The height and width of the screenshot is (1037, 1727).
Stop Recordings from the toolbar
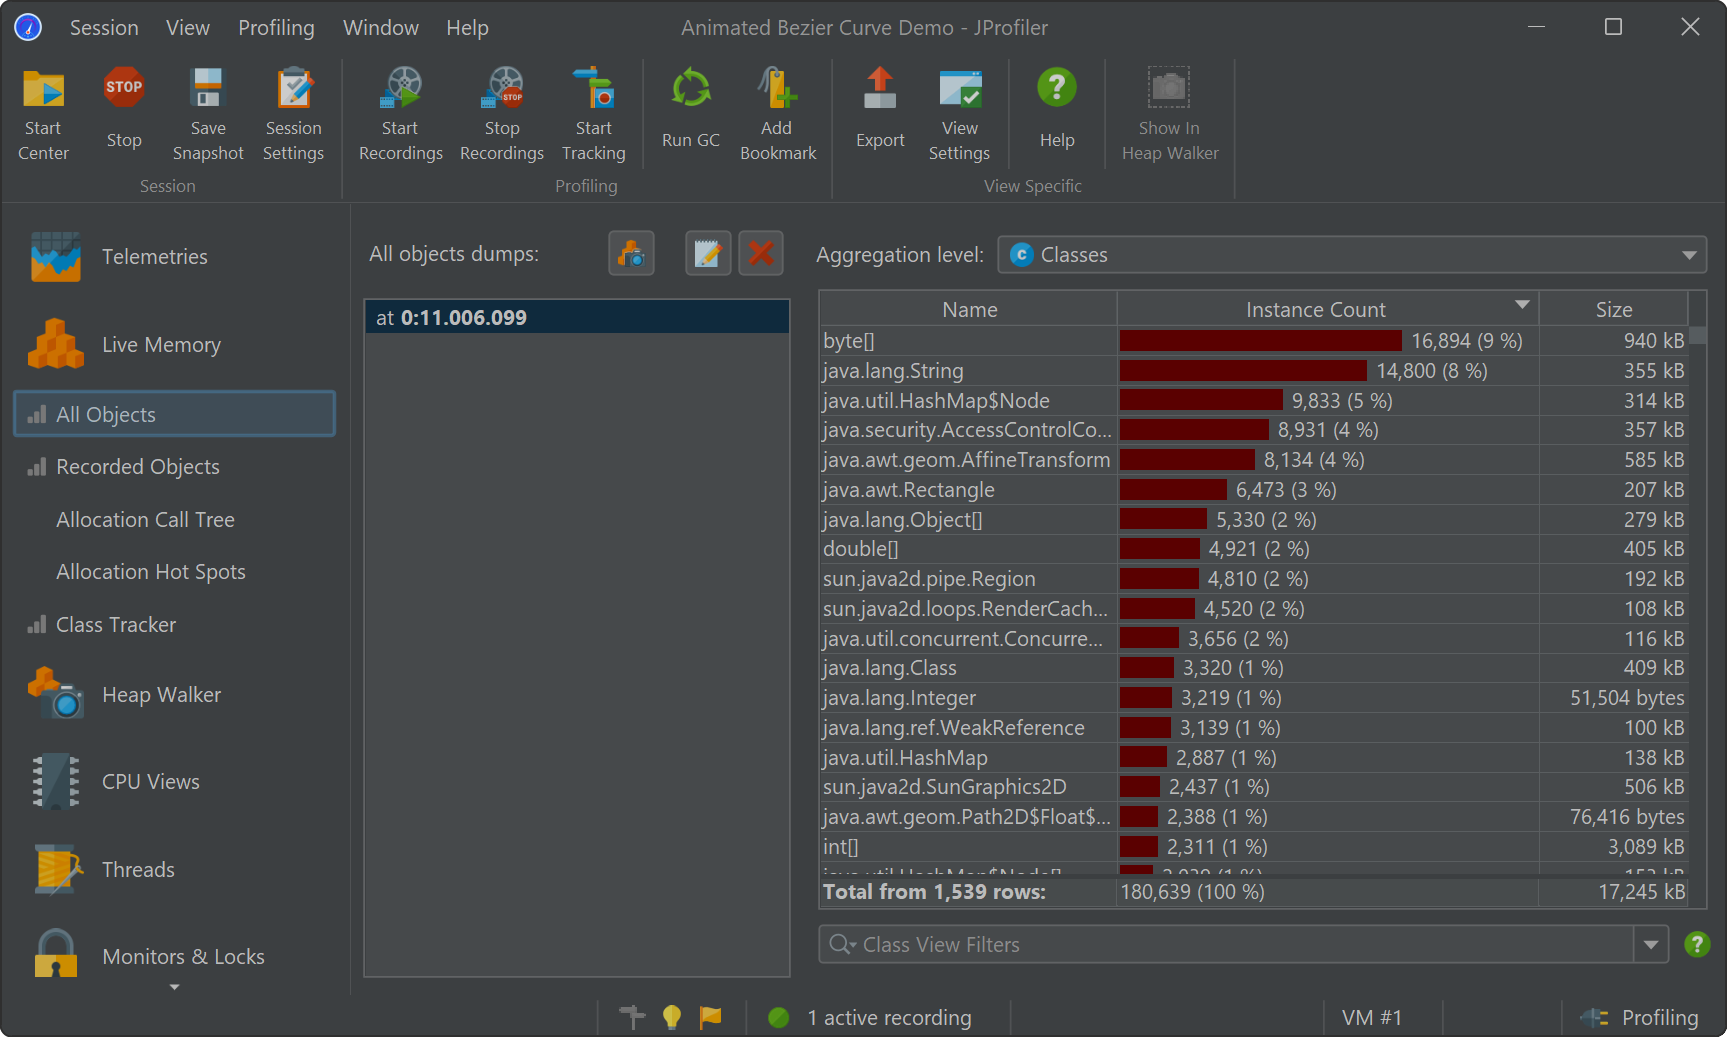[x=502, y=115]
